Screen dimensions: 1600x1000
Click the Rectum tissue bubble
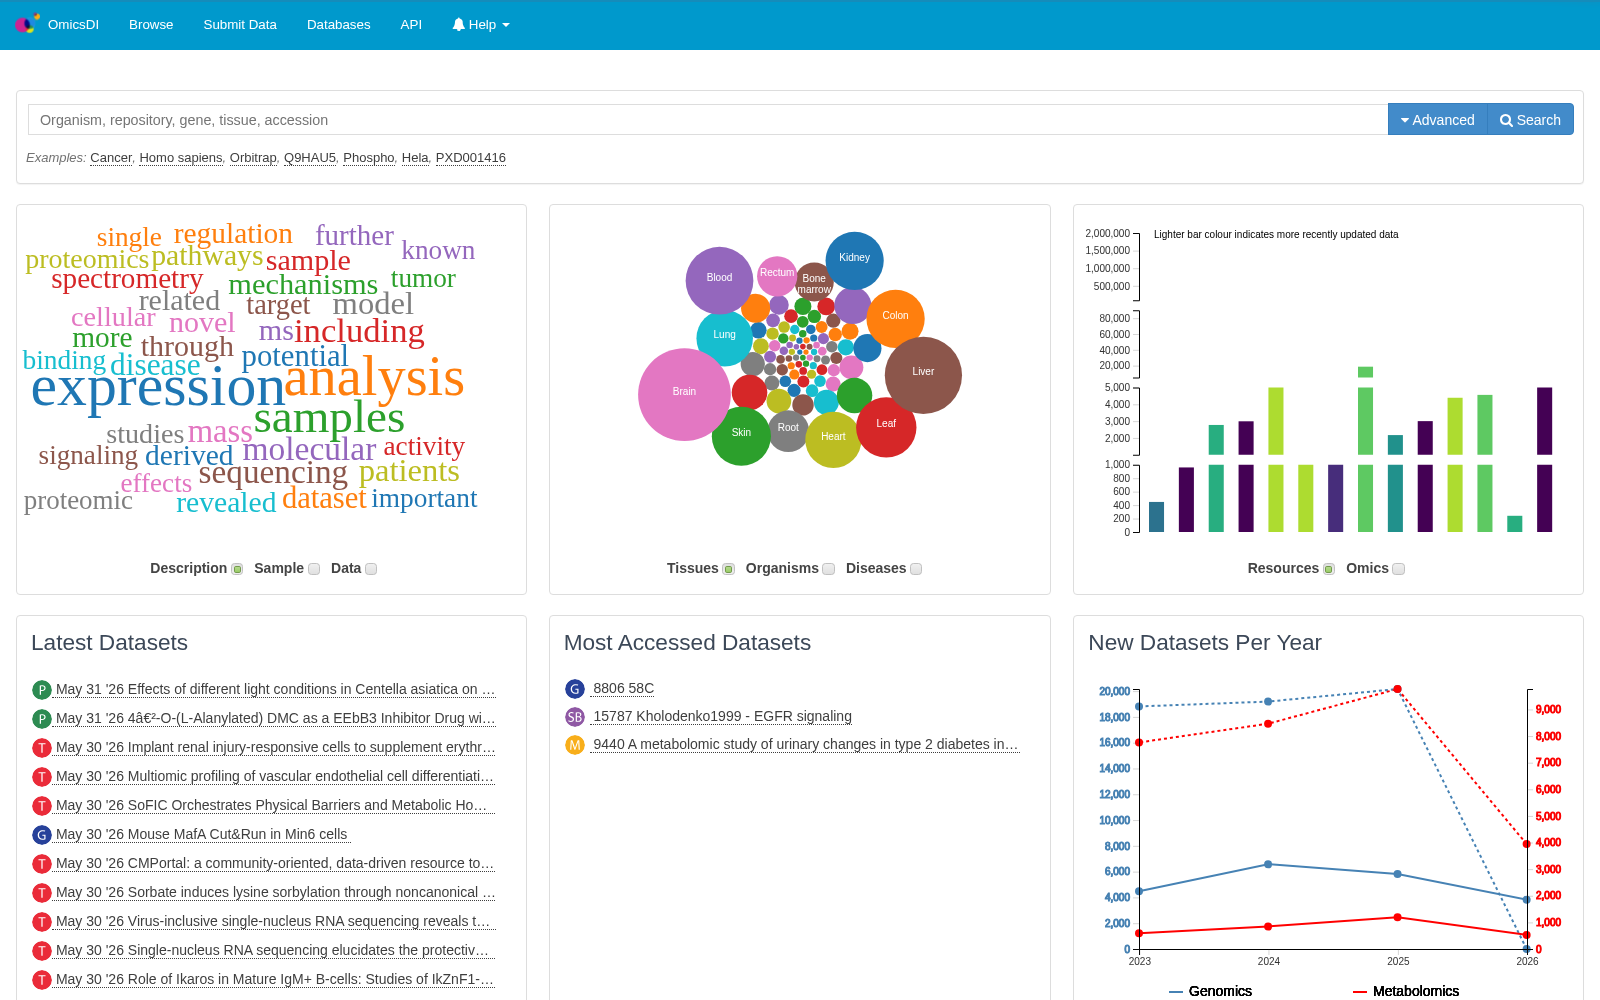(x=777, y=276)
